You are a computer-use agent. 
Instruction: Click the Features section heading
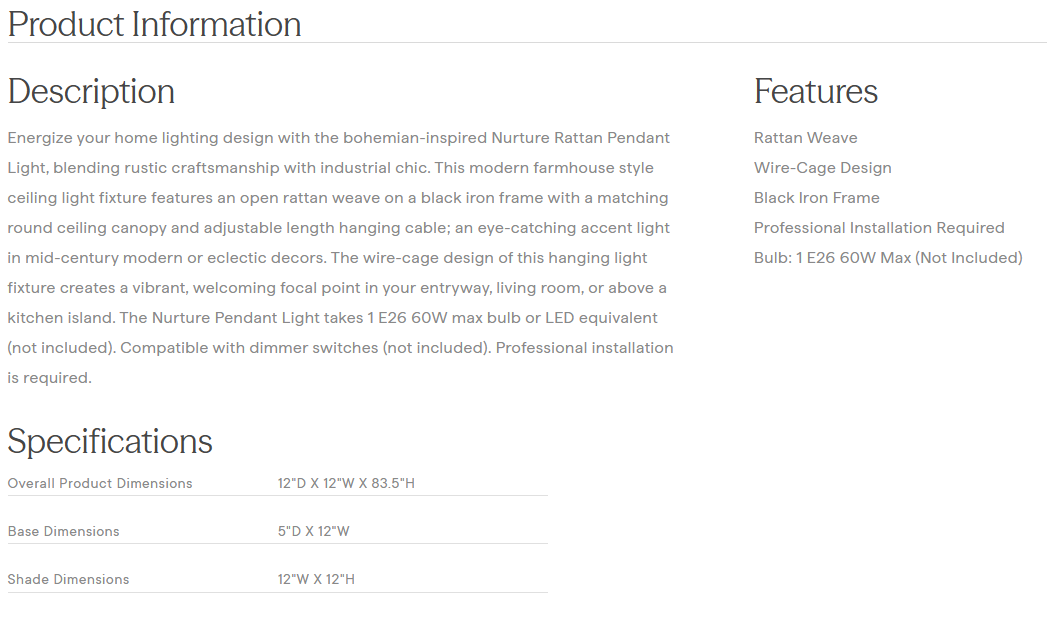[815, 91]
